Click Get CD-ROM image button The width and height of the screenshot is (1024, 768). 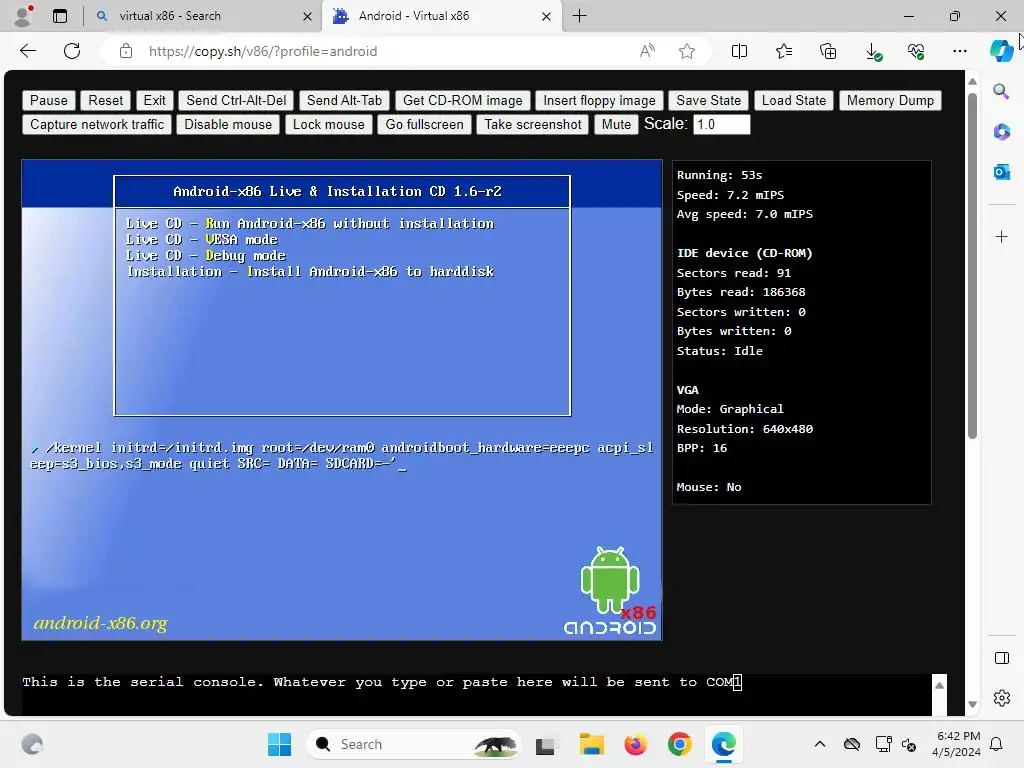click(x=462, y=100)
